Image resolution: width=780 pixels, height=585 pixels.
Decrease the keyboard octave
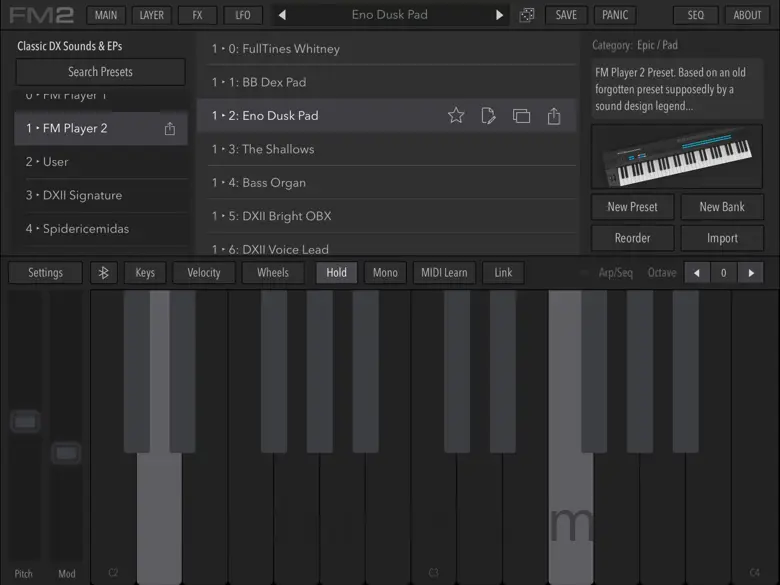coord(697,273)
